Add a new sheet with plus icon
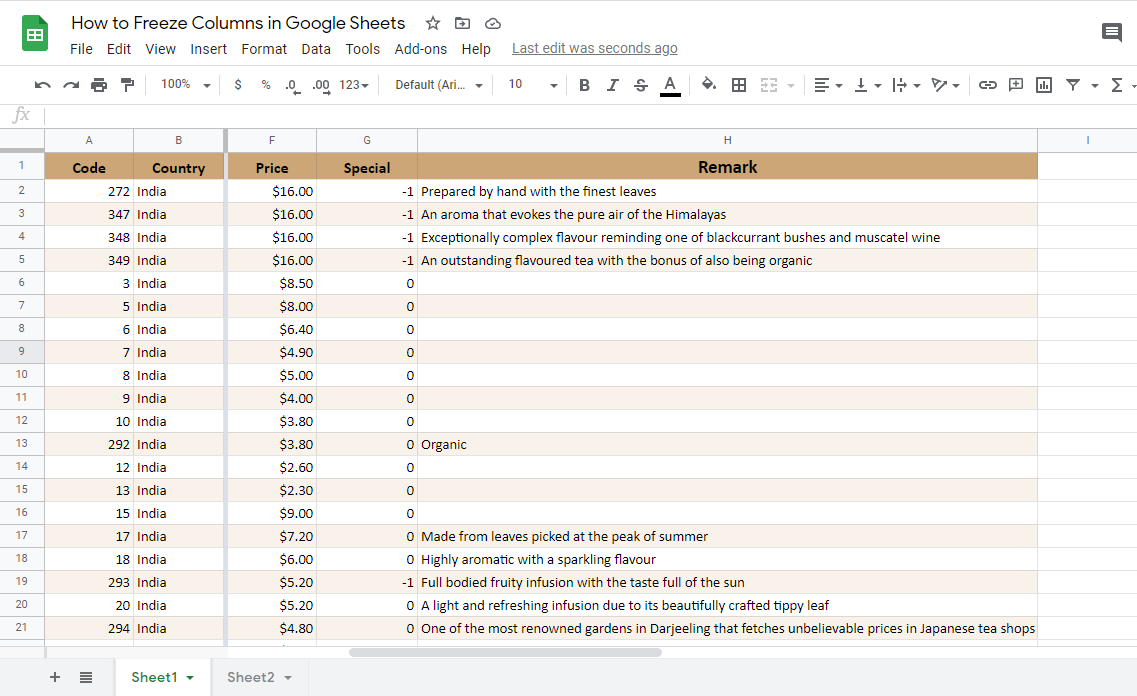The height and width of the screenshot is (696, 1137). pyautogui.click(x=54, y=677)
